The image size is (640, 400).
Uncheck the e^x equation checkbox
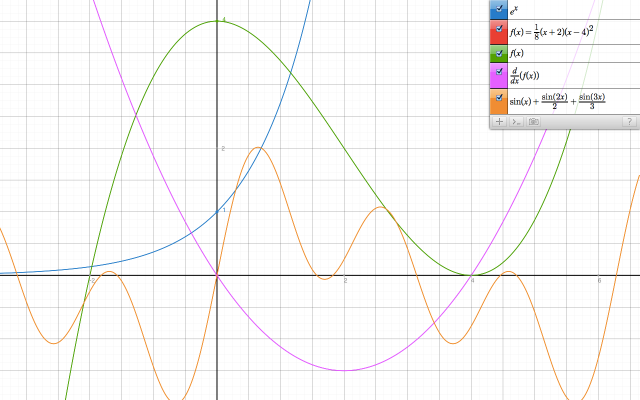click(499, 8)
